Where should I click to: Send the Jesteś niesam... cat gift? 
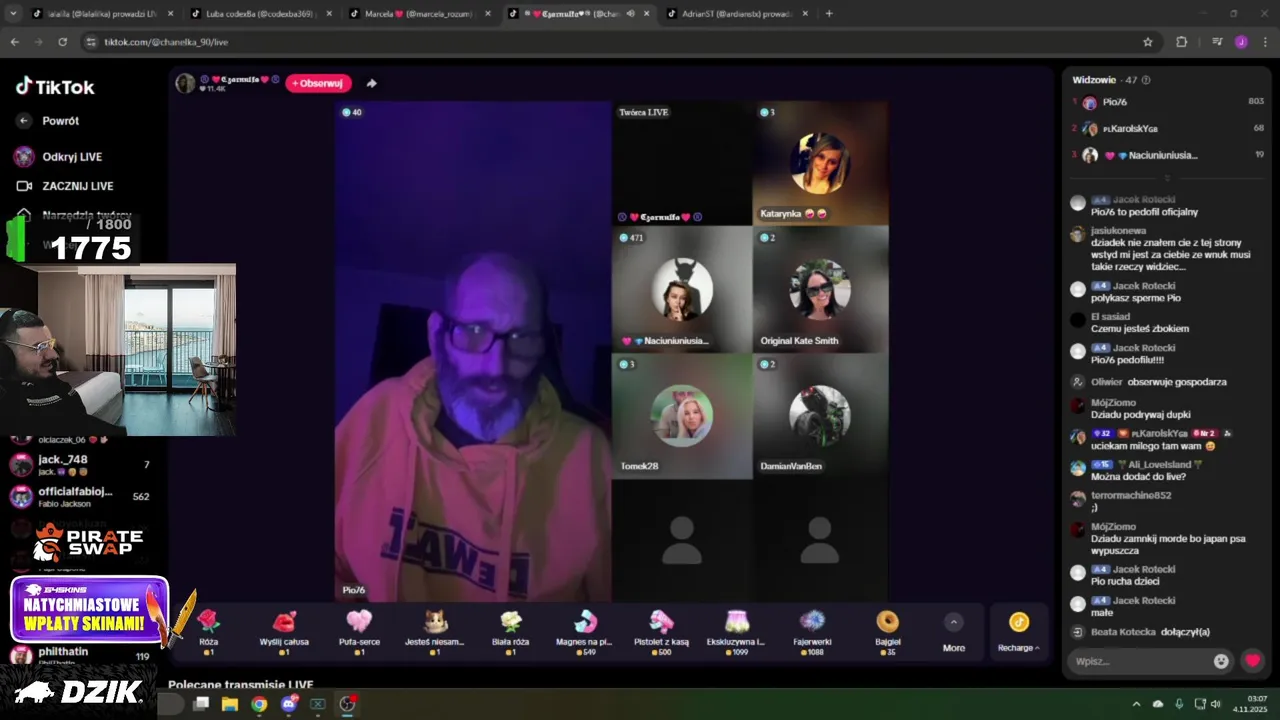point(435,631)
